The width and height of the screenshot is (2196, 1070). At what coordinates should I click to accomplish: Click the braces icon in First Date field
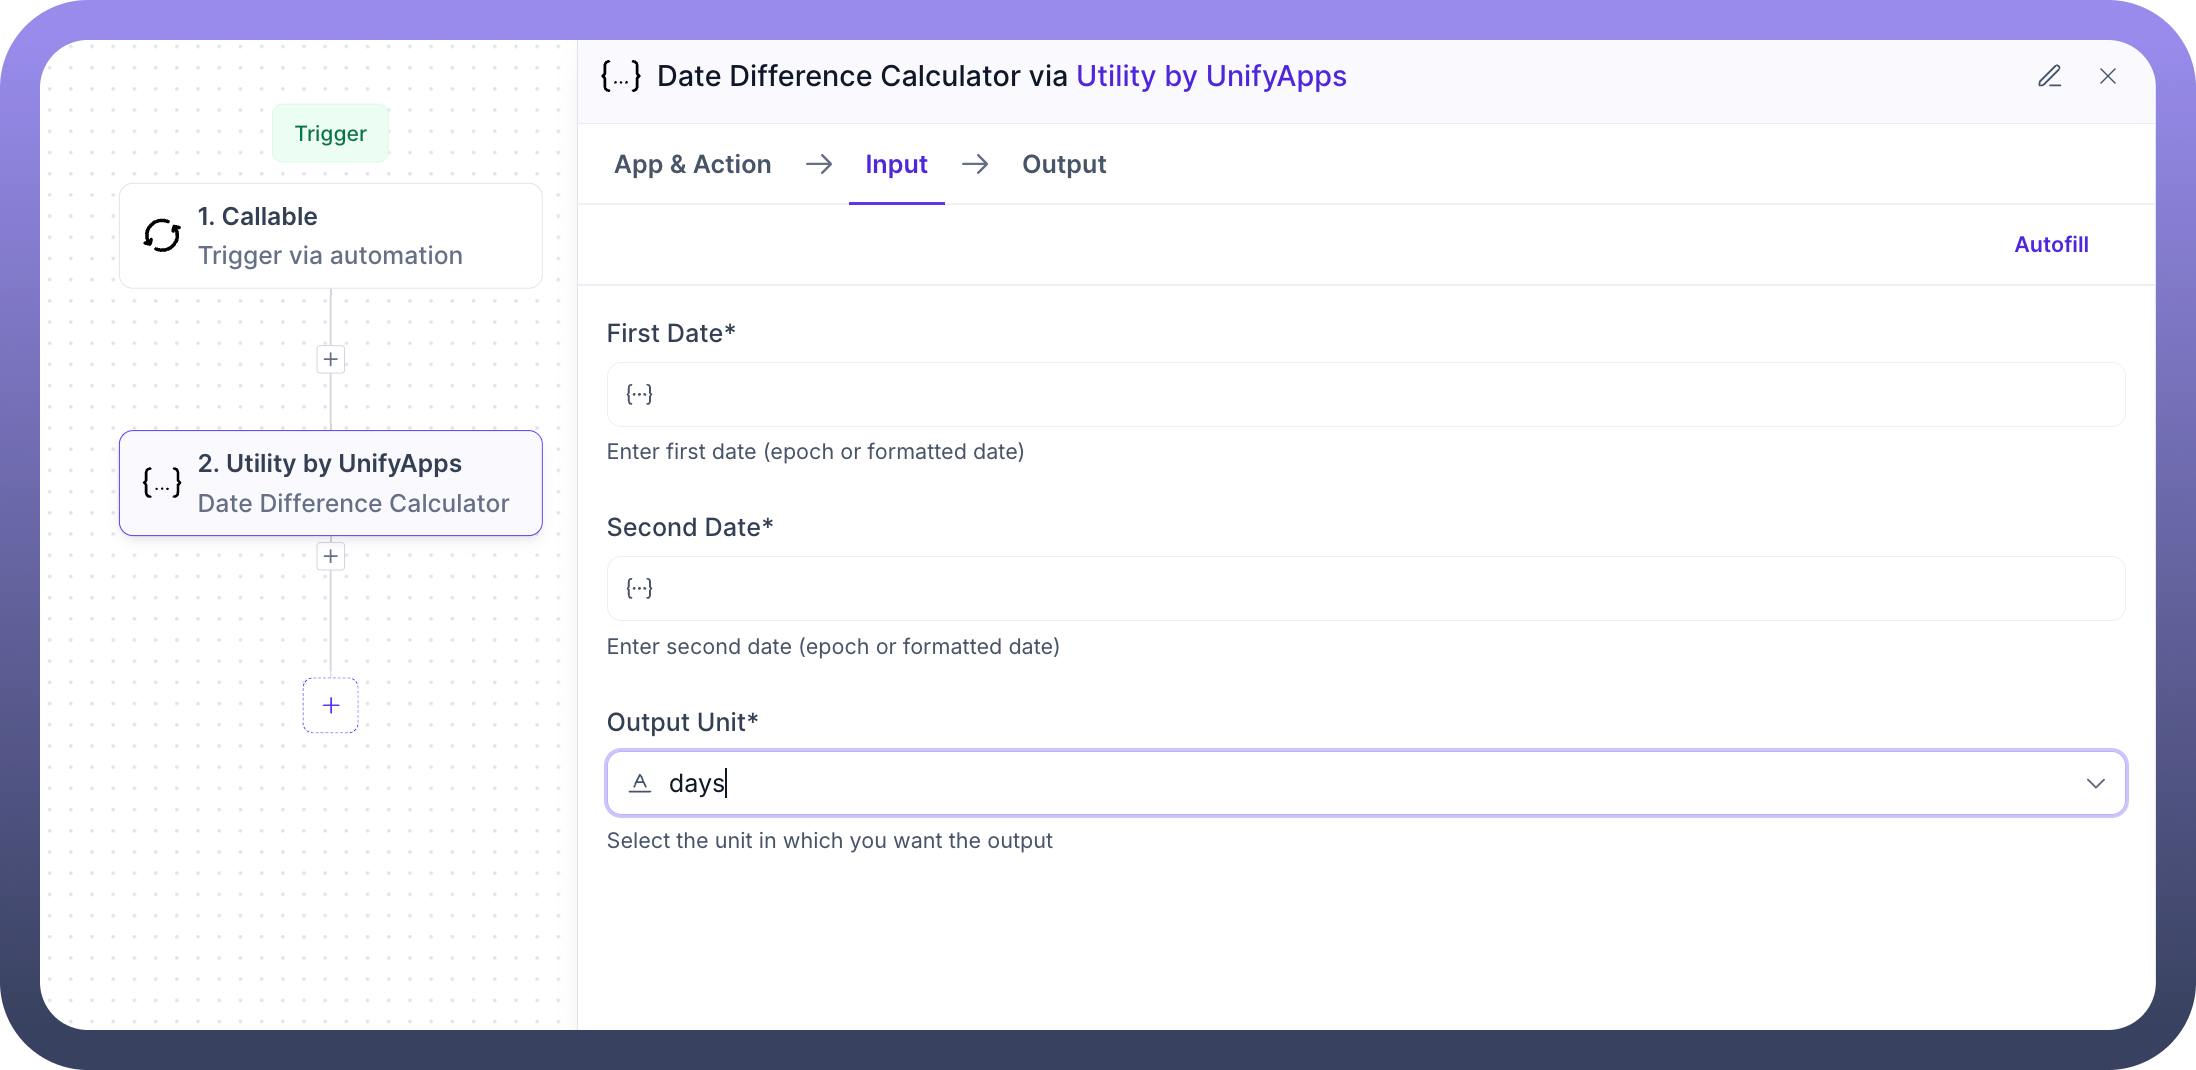coord(639,394)
